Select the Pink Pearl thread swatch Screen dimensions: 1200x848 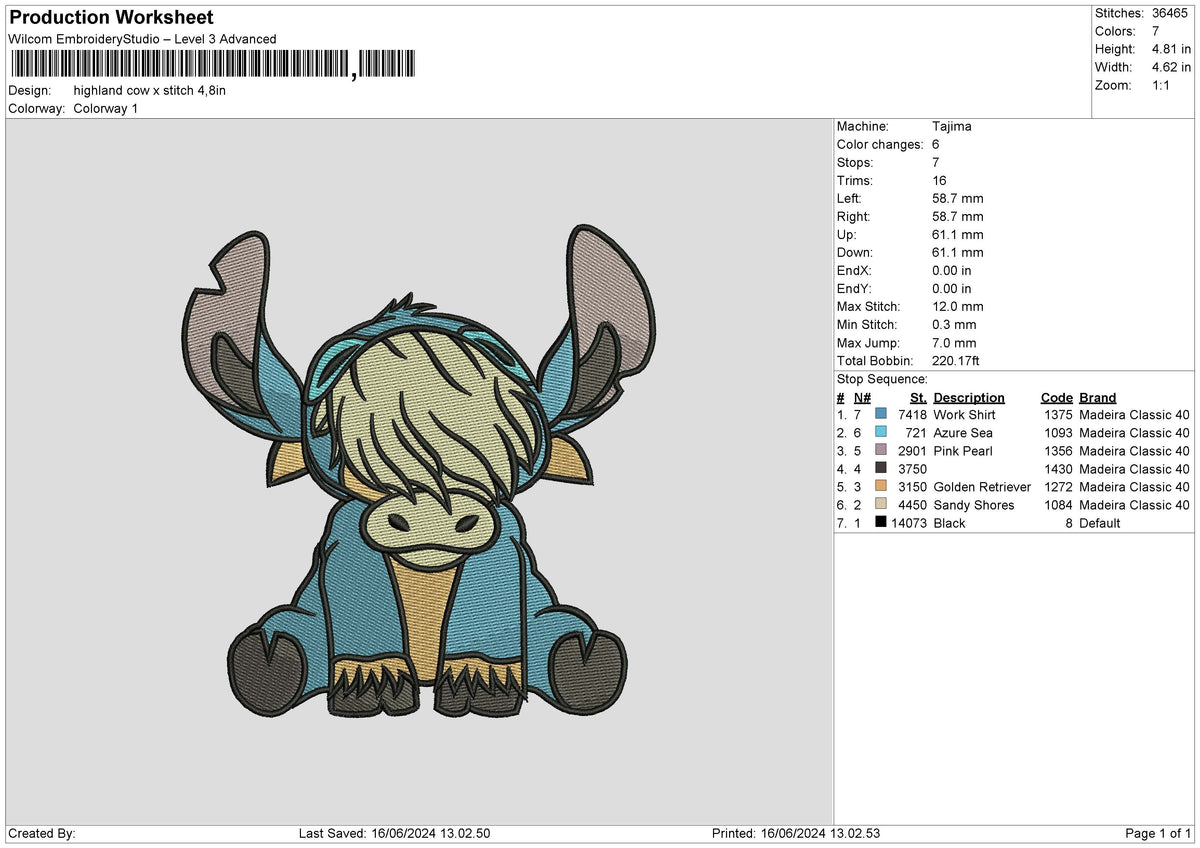pos(881,451)
